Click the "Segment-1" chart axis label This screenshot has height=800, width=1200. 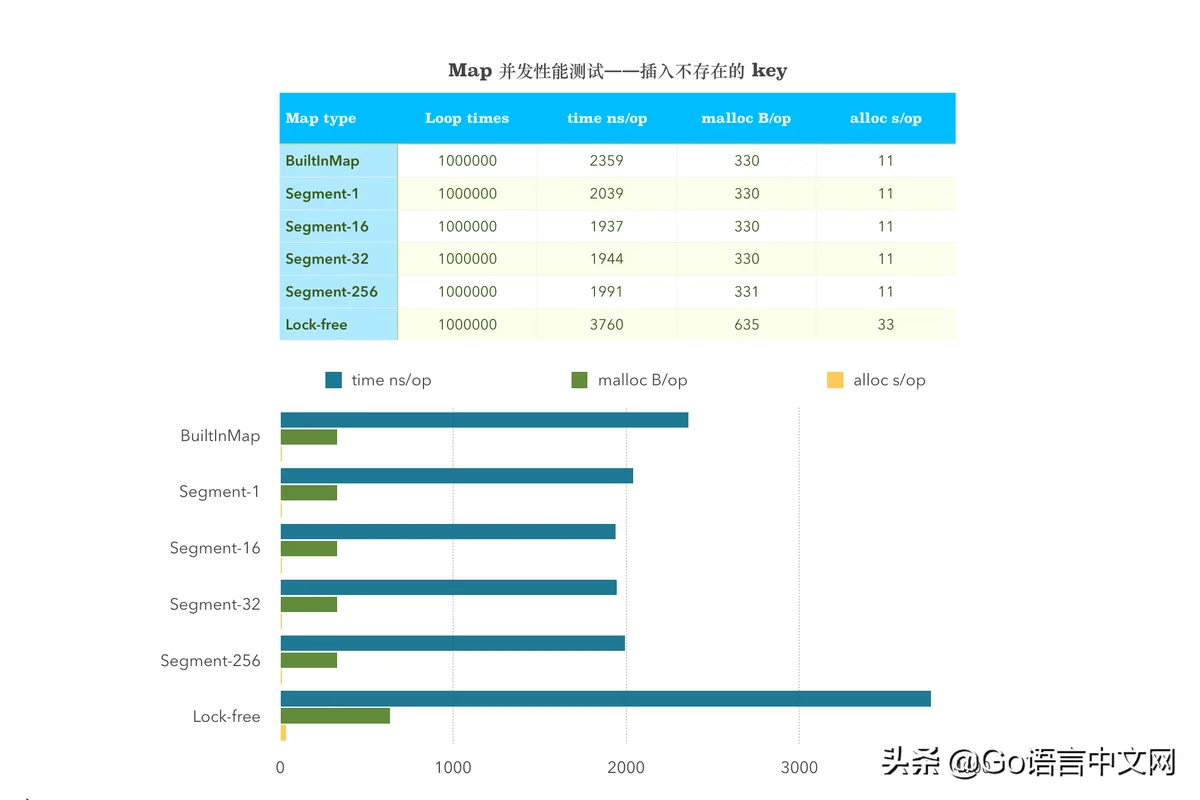[220, 492]
